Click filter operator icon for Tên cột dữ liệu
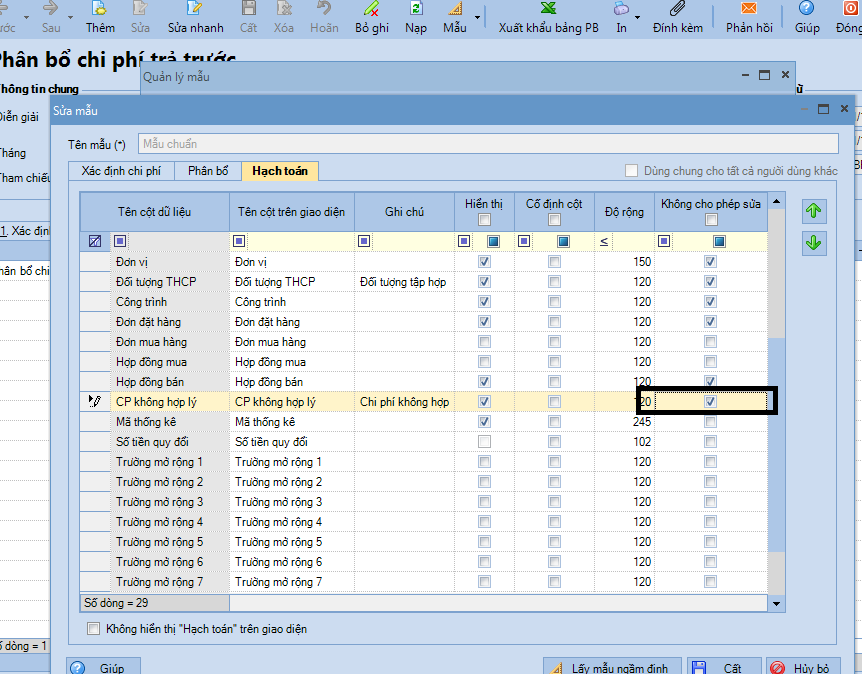The image size is (862, 674). (120, 241)
